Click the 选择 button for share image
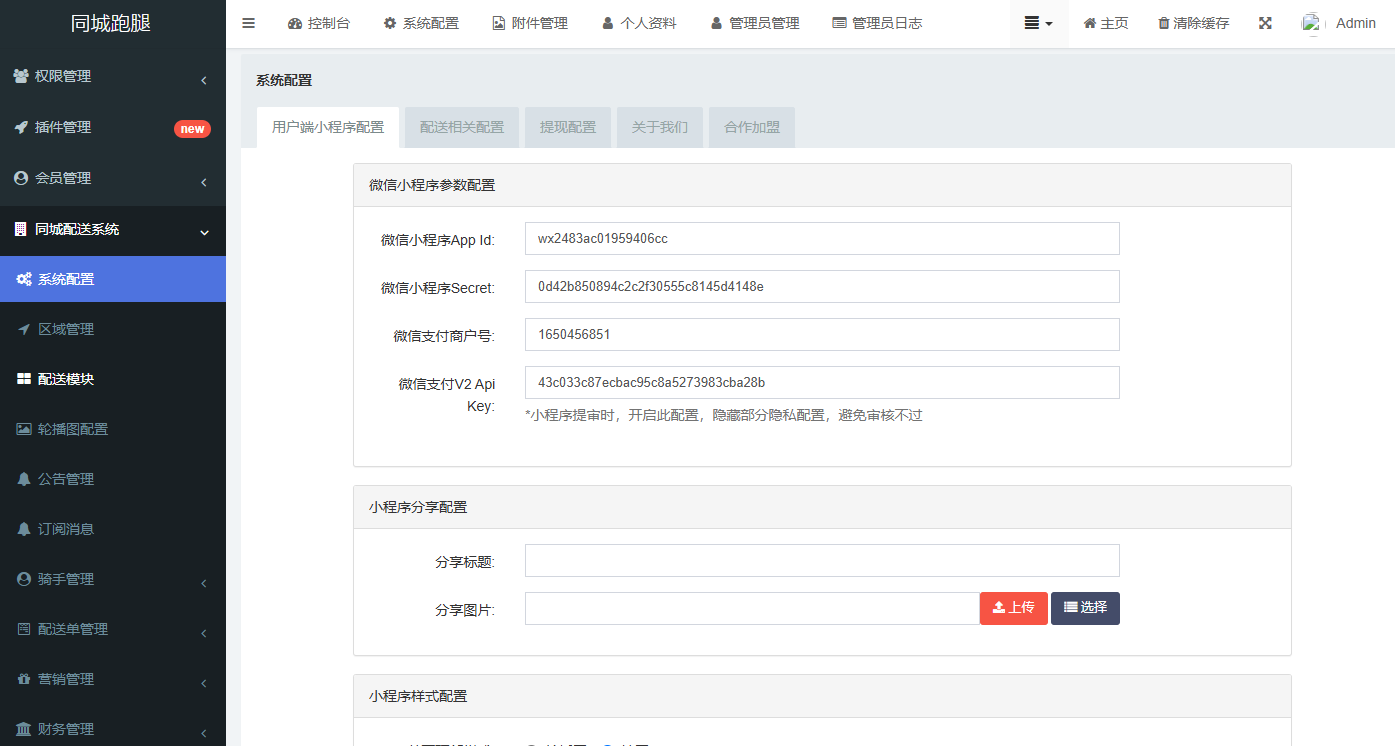Image resolution: width=1395 pixels, height=746 pixels. click(x=1085, y=608)
